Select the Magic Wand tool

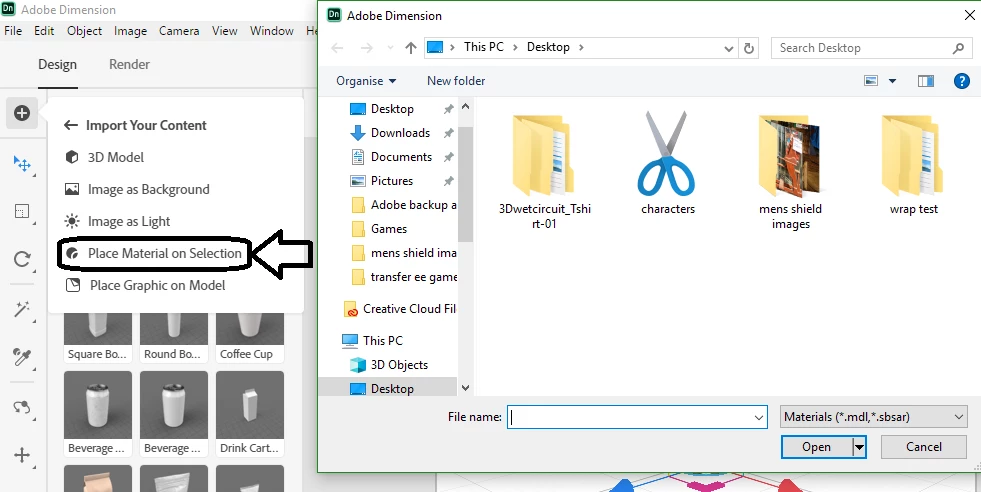pos(22,309)
